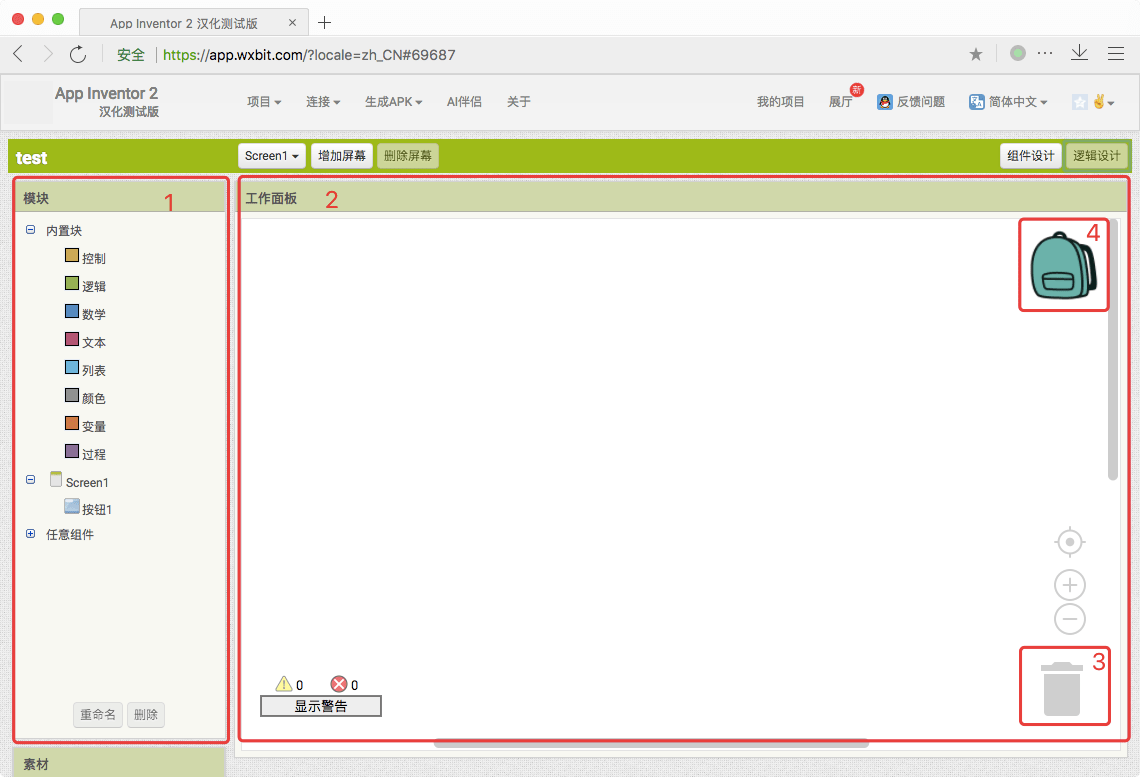Click the AI伴侣 menu item
The image size is (1140, 777).
click(464, 102)
